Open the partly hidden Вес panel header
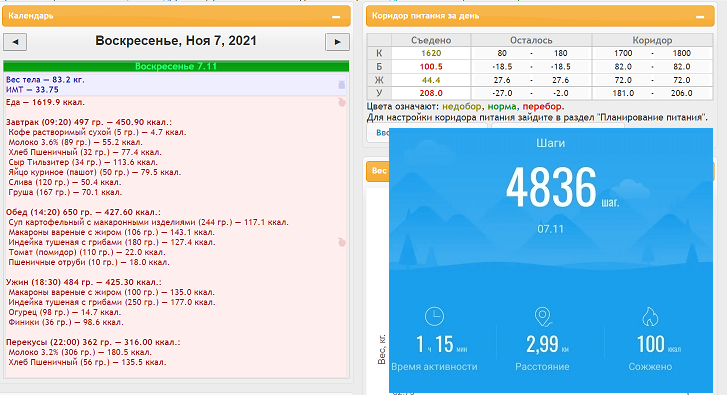The width and height of the screenshot is (727, 395). (378, 171)
